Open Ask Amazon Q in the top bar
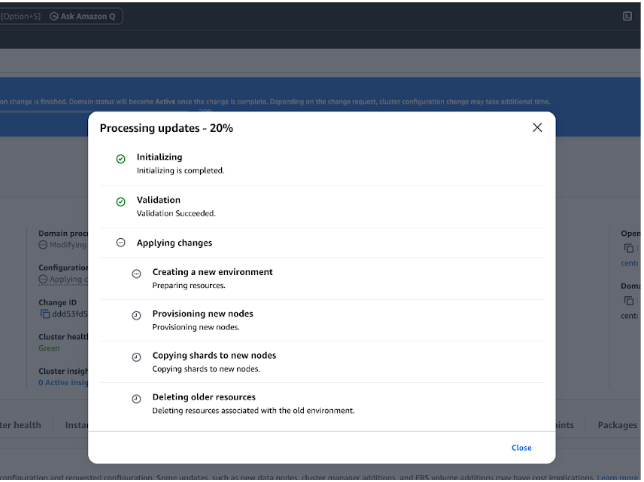 (85, 17)
